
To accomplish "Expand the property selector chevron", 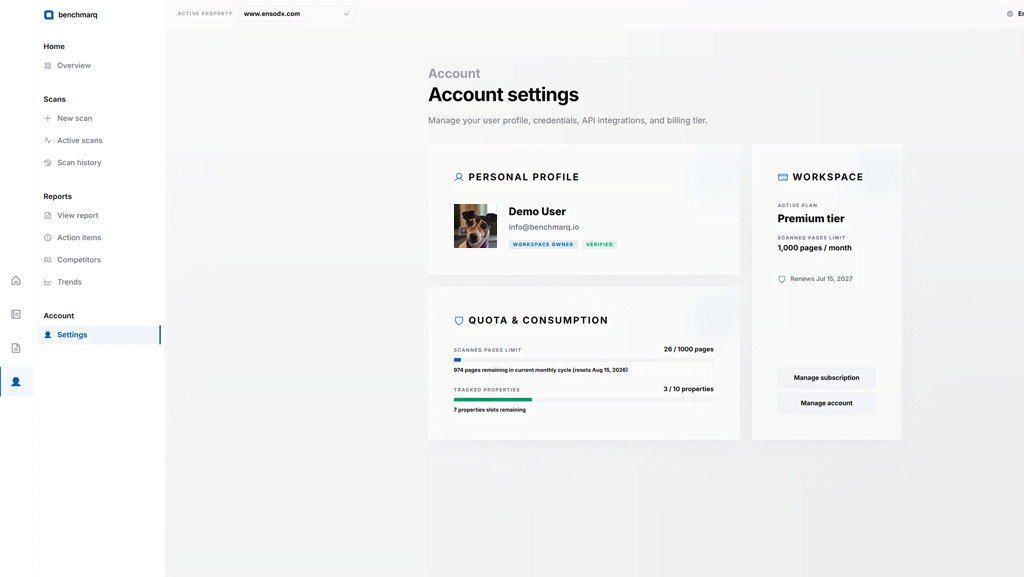I will (x=346, y=14).
